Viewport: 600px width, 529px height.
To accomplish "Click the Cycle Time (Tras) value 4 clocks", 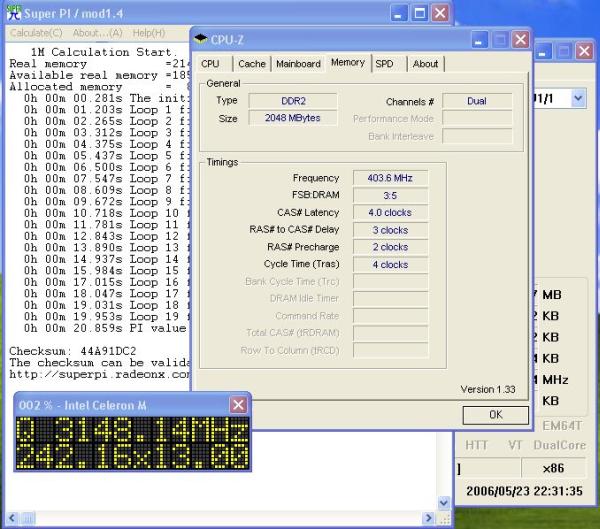I will [390, 264].
